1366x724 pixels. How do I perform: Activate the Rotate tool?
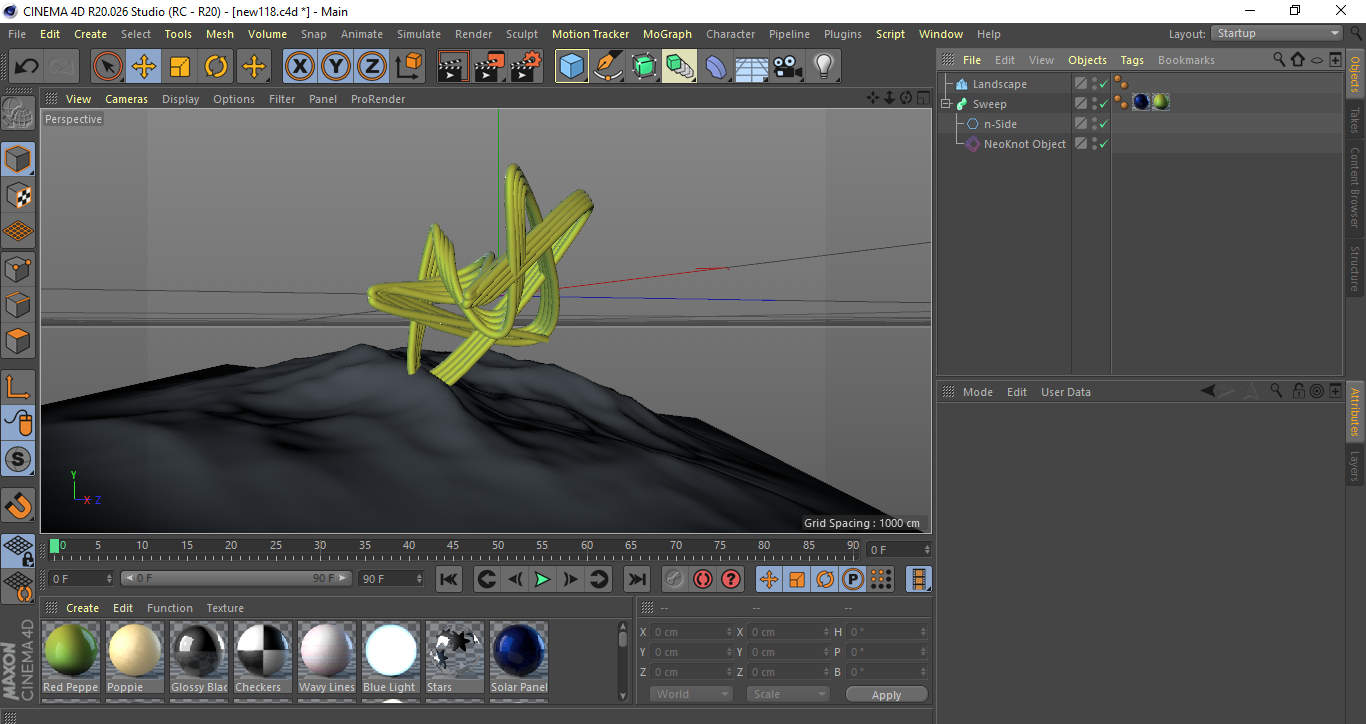[x=216, y=67]
